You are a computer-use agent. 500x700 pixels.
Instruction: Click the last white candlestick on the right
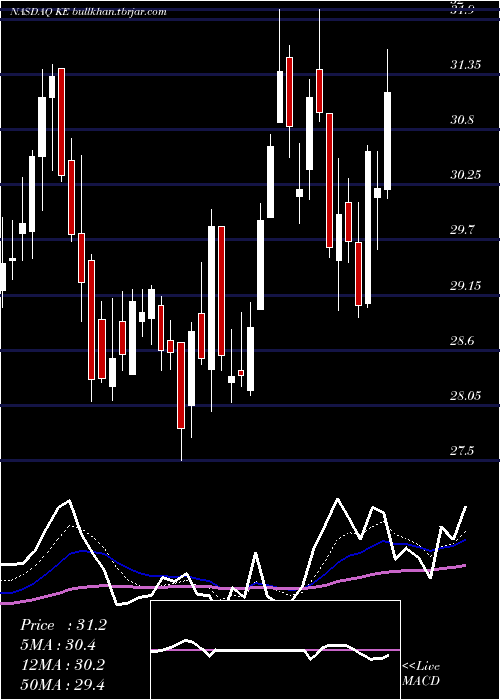(x=388, y=141)
